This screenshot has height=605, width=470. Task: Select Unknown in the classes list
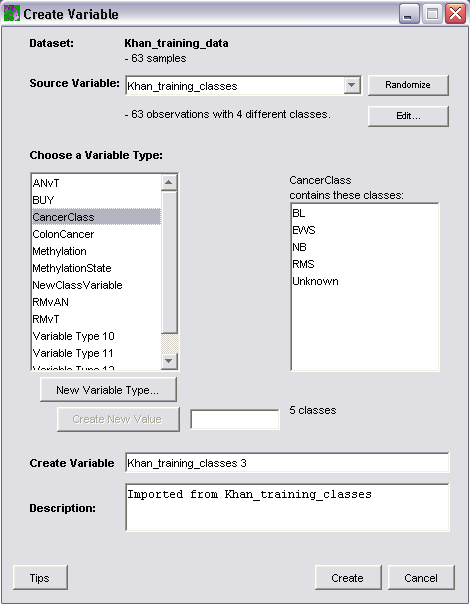coord(315,281)
